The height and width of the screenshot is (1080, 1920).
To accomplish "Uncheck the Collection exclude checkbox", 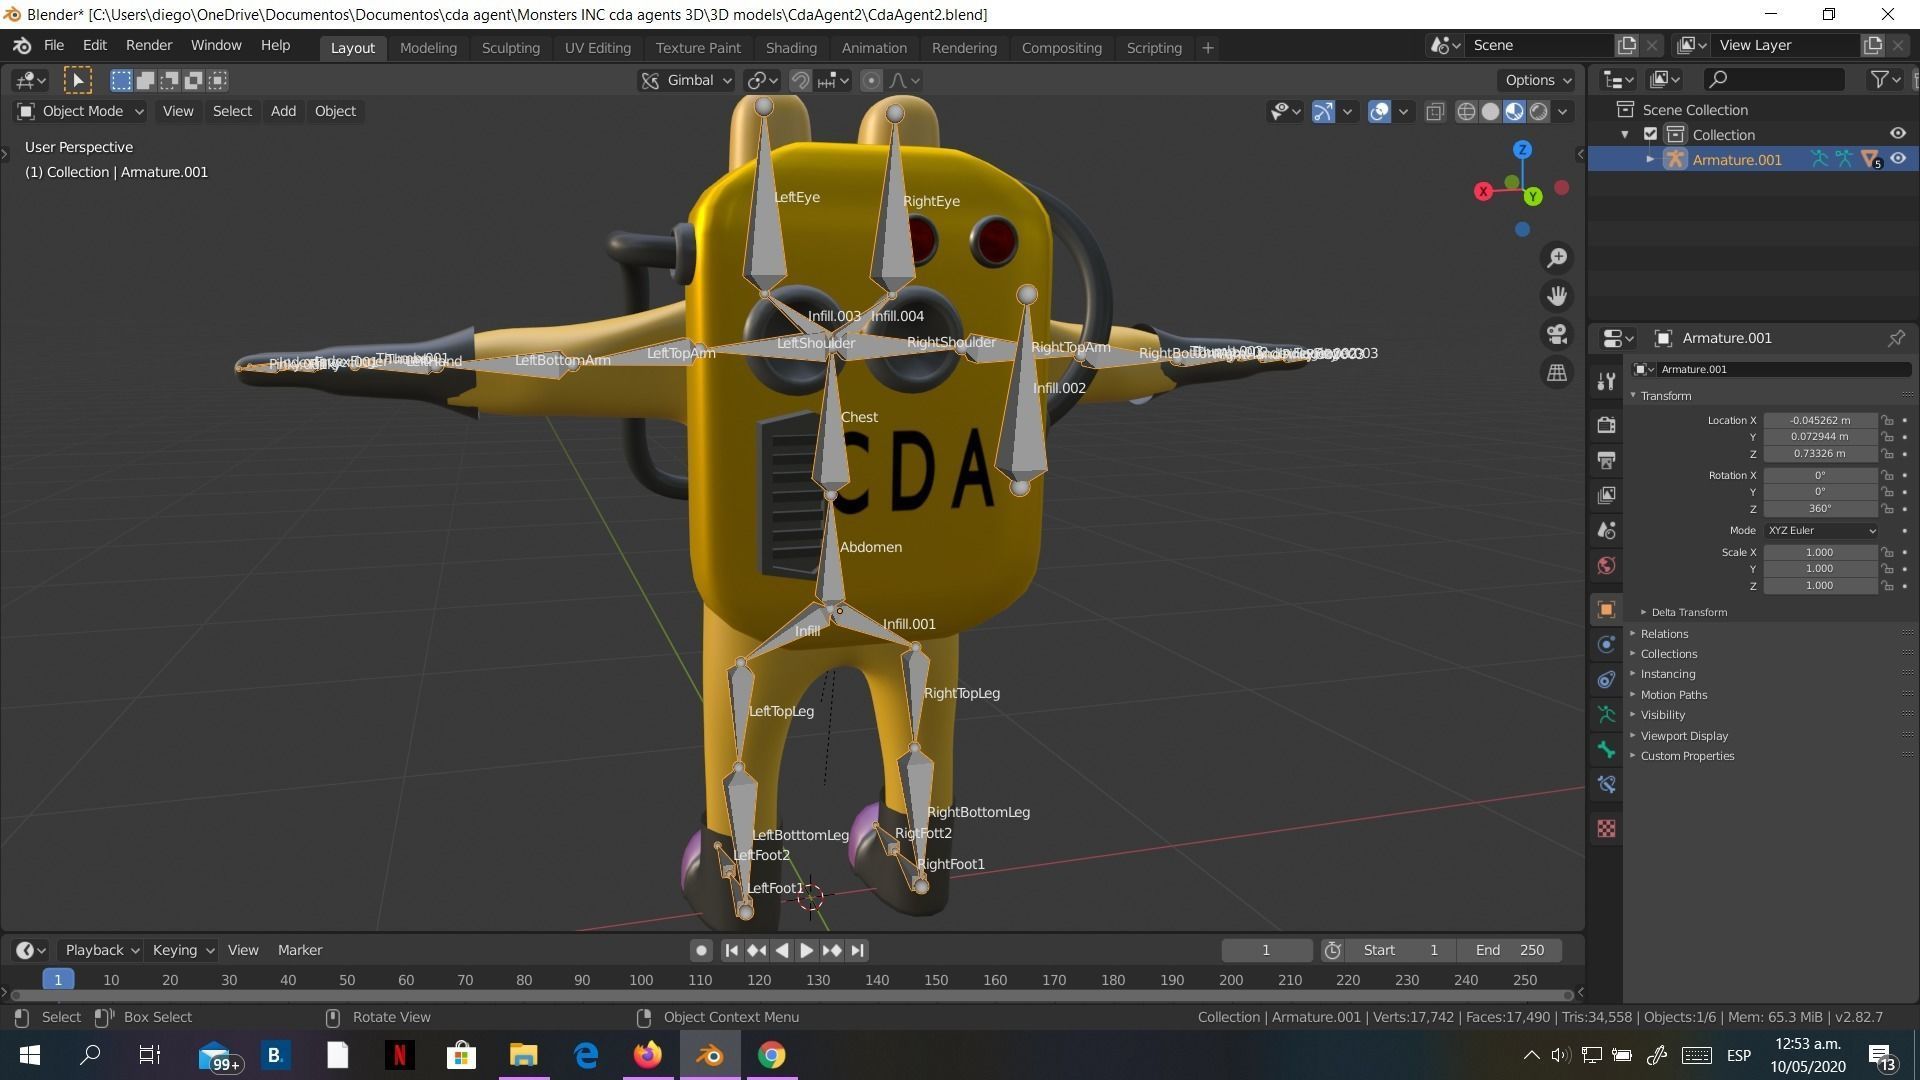I will pyautogui.click(x=1651, y=134).
